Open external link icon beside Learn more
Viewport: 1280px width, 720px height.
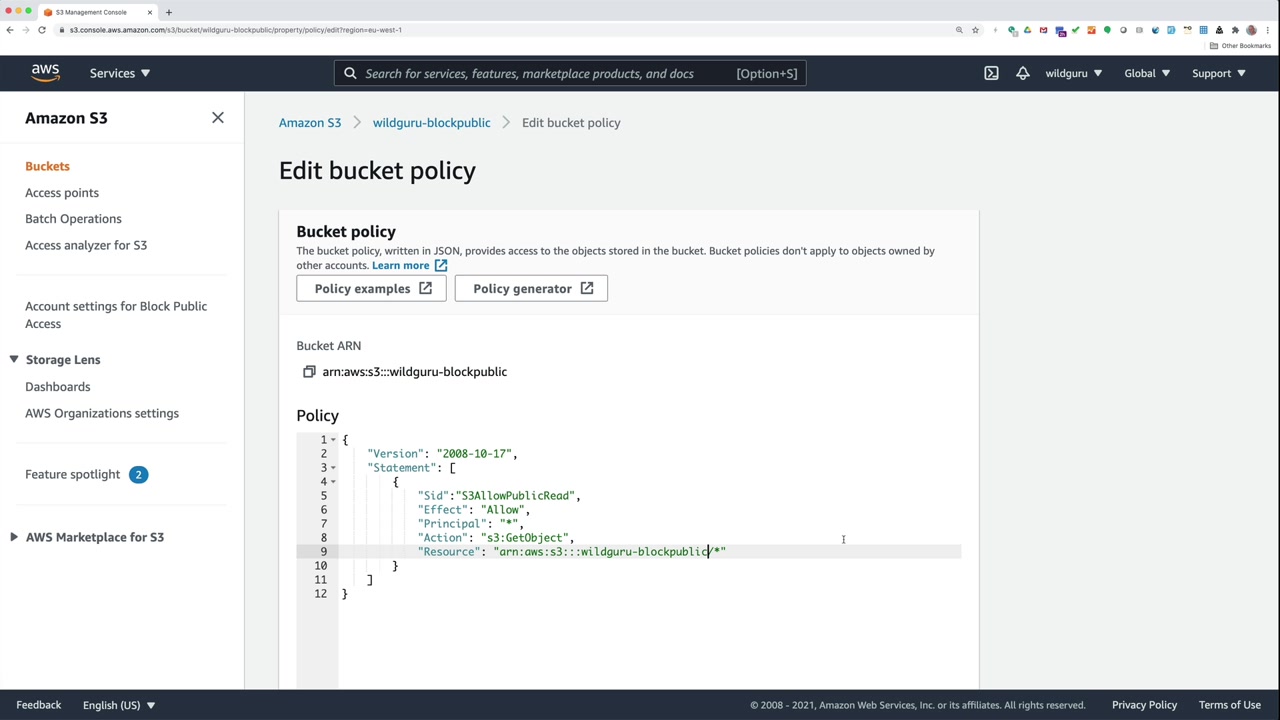point(441,266)
